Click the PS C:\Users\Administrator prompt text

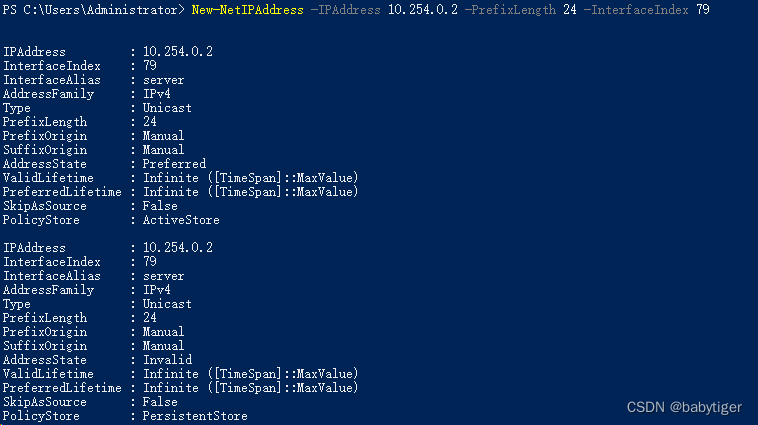pos(92,9)
